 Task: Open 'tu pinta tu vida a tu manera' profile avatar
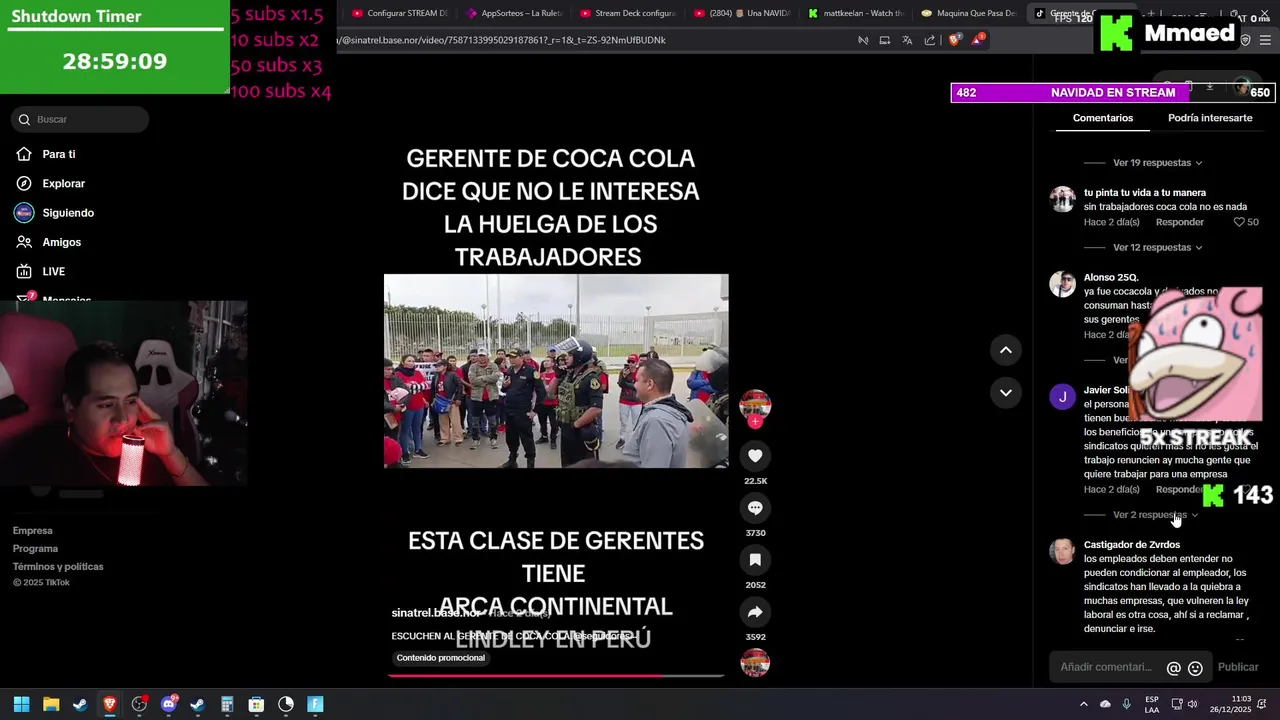click(1062, 198)
